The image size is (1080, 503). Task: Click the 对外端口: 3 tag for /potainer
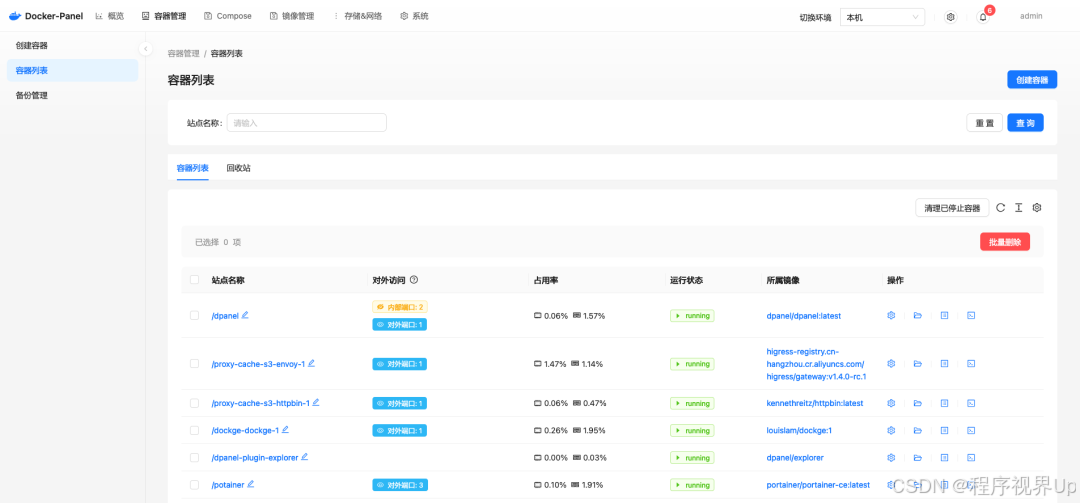coord(399,485)
